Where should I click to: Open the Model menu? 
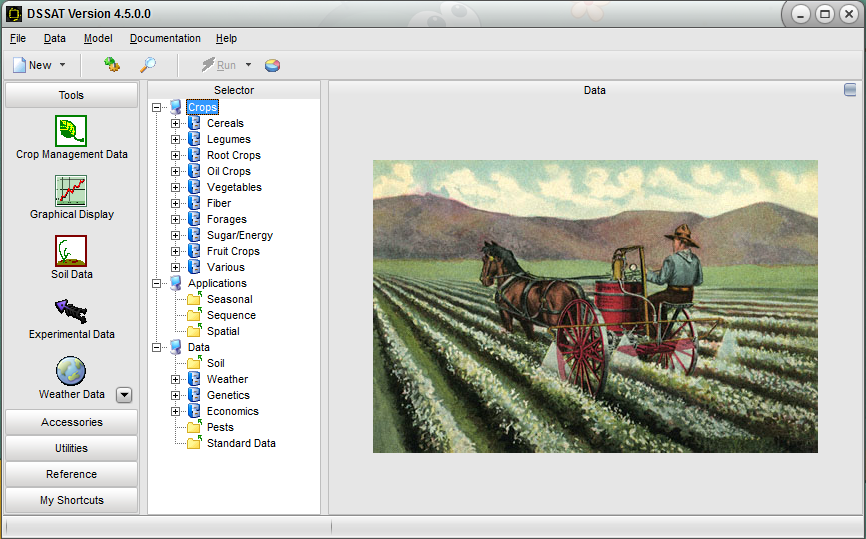click(x=98, y=38)
